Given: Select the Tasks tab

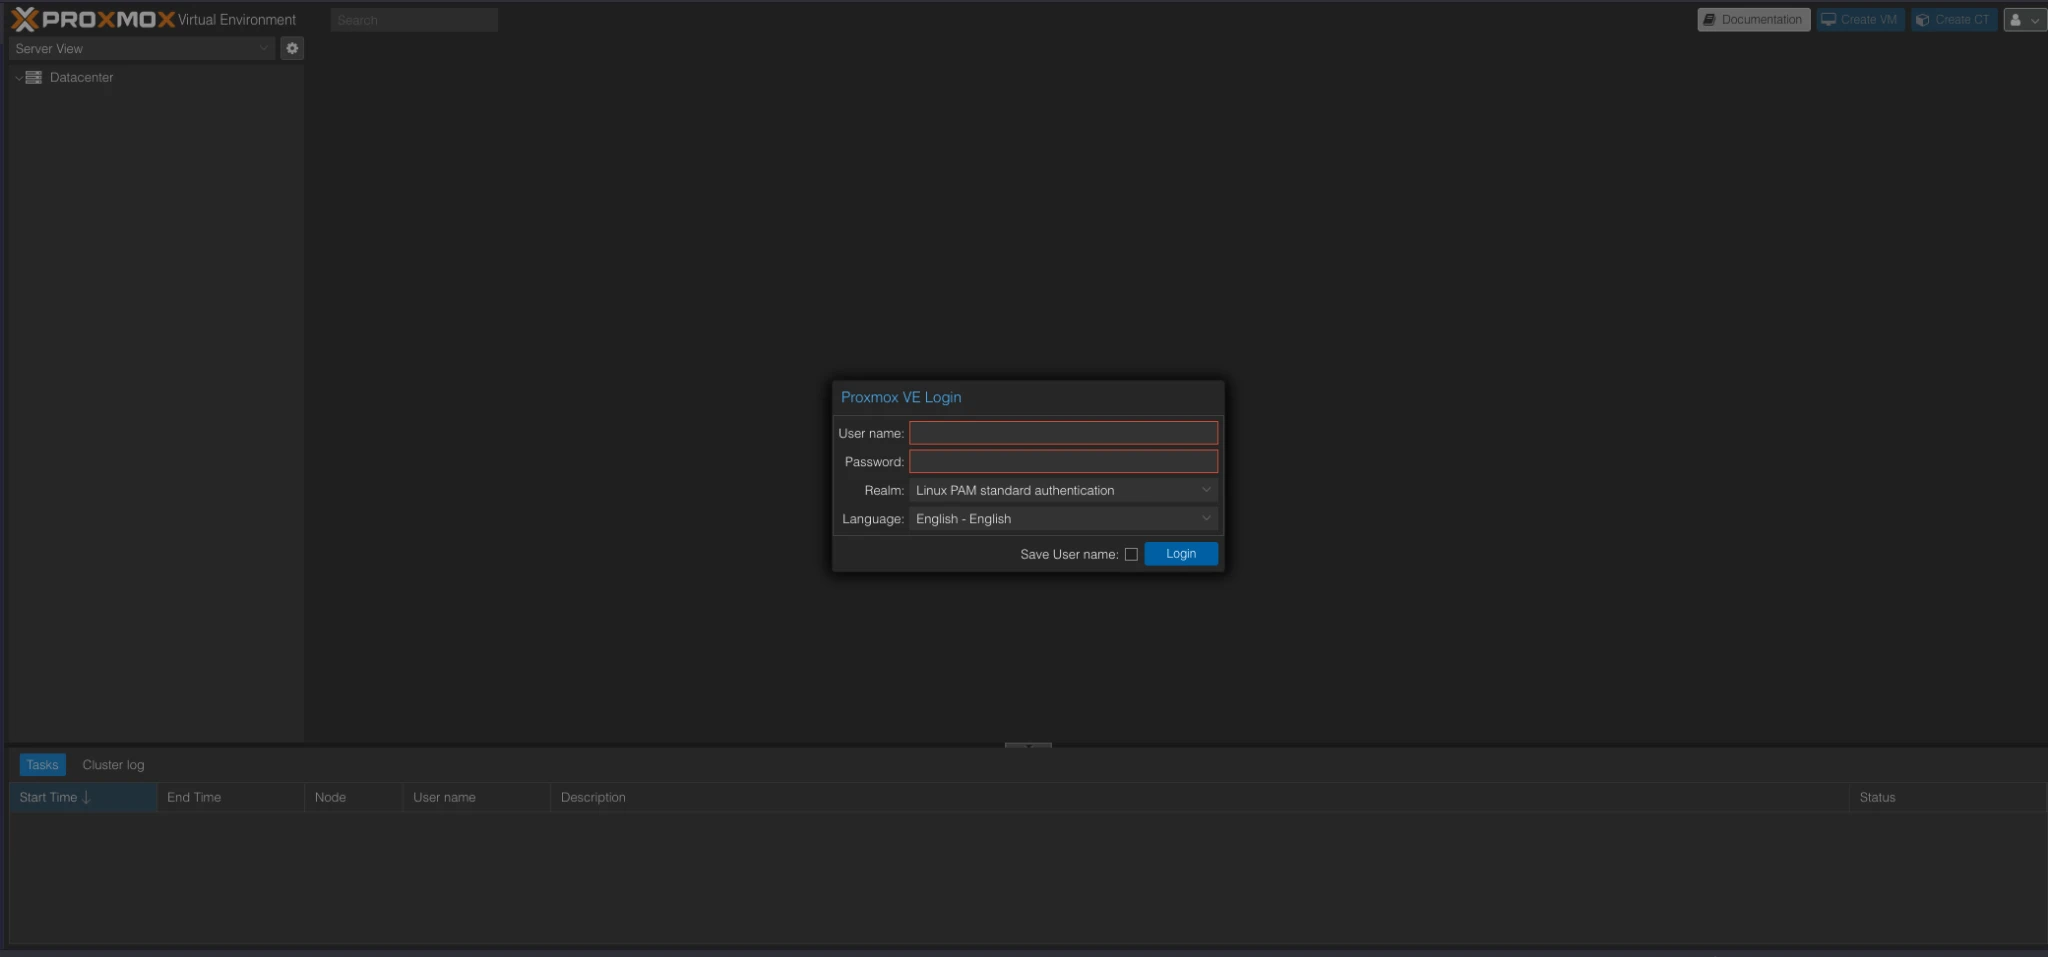Looking at the screenshot, I should click(42, 765).
